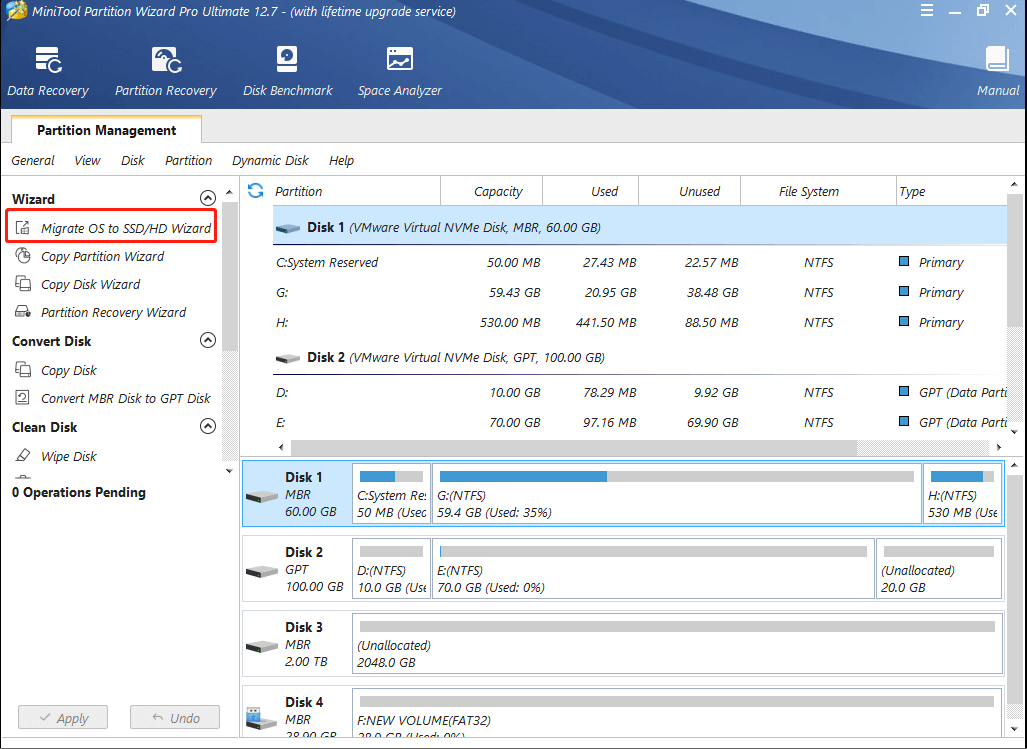Image resolution: width=1027 pixels, height=749 pixels.
Task: Select the D: partition row in the list
Action: point(640,393)
